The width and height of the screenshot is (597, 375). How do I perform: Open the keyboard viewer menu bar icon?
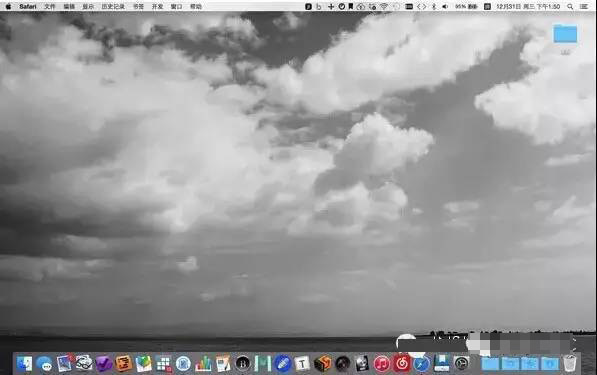(x=409, y=6)
